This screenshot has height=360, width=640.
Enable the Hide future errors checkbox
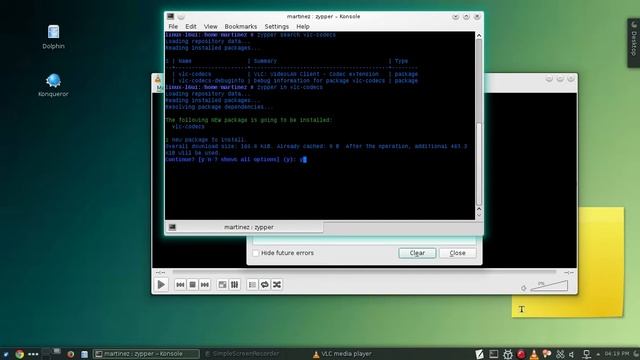click(x=256, y=253)
